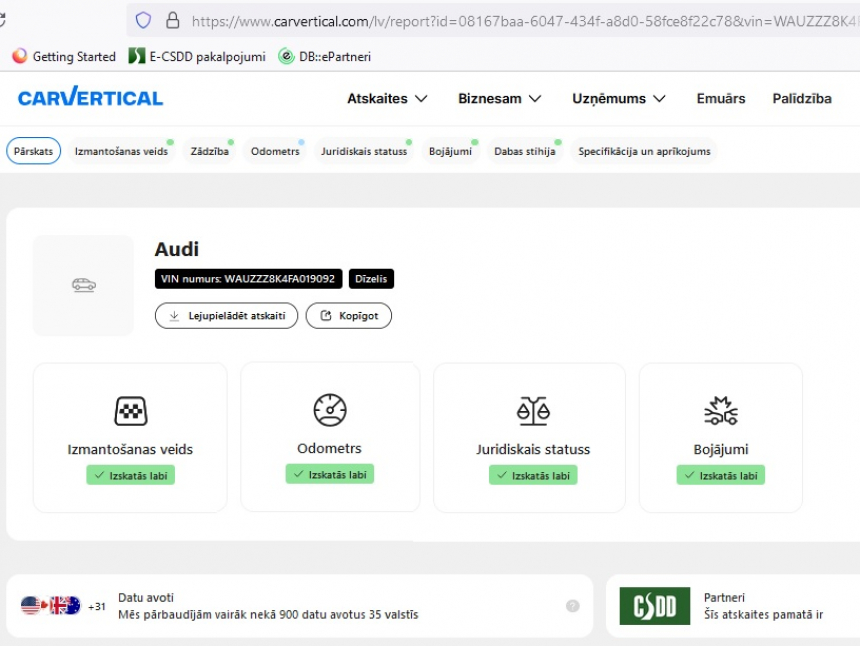Expand the Atskaites menu chevron
Viewport: 860px width, 646px height.
click(x=421, y=99)
